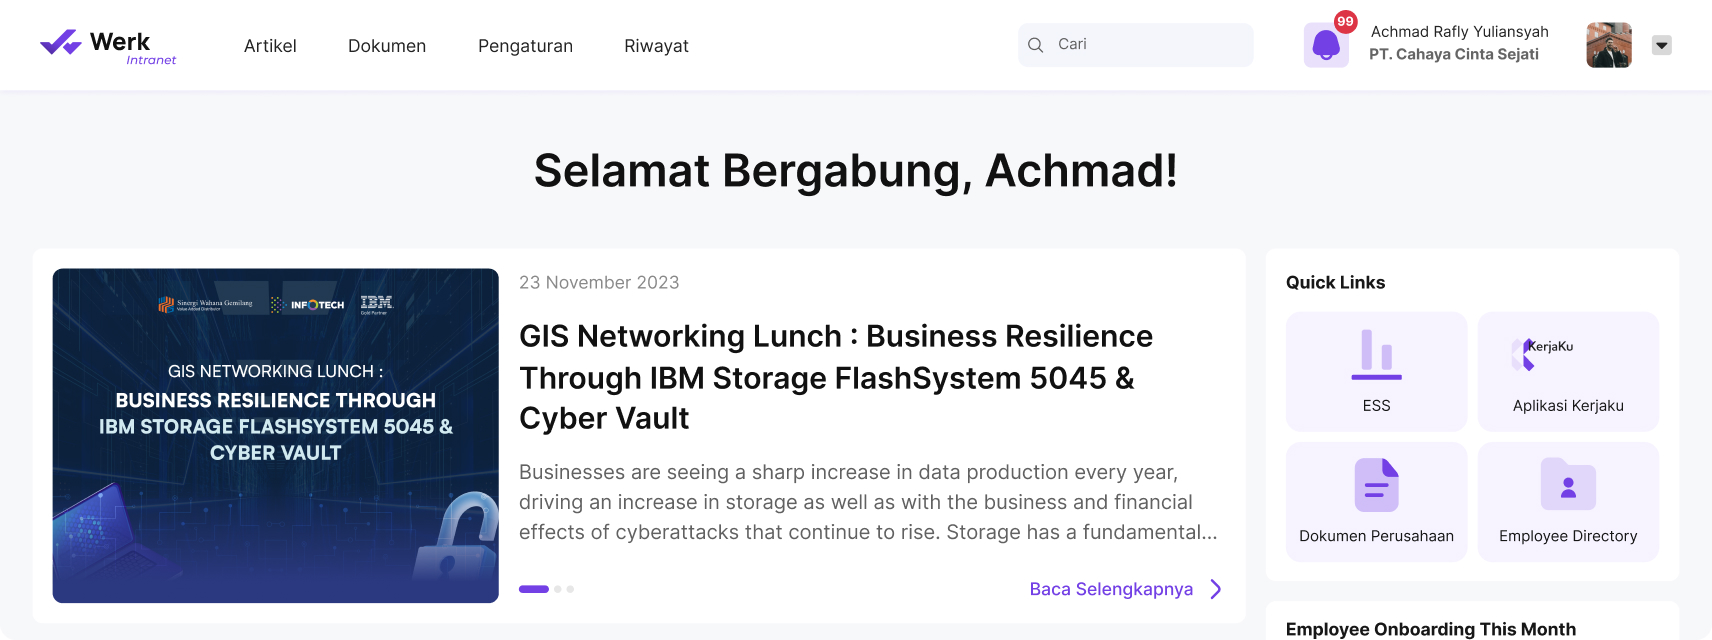The width and height of the screenshot is (1712, 640).
Task: Click the user profile avatar photo
Action: point(1609,45)
